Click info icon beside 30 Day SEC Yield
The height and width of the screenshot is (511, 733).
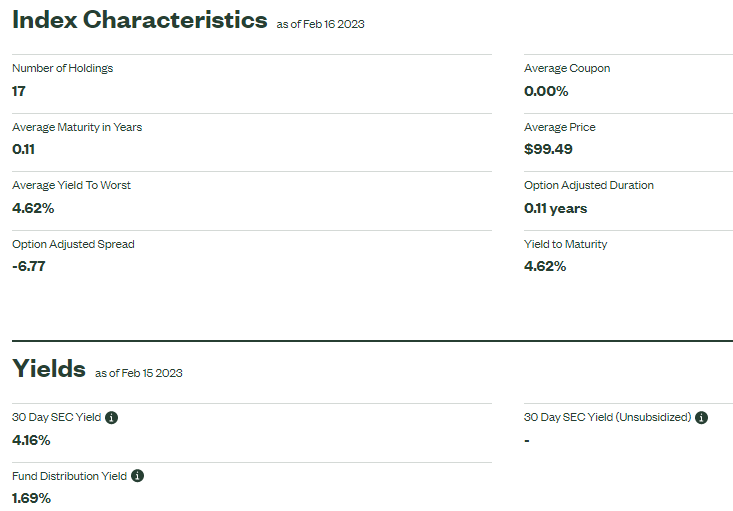[111, 417]
